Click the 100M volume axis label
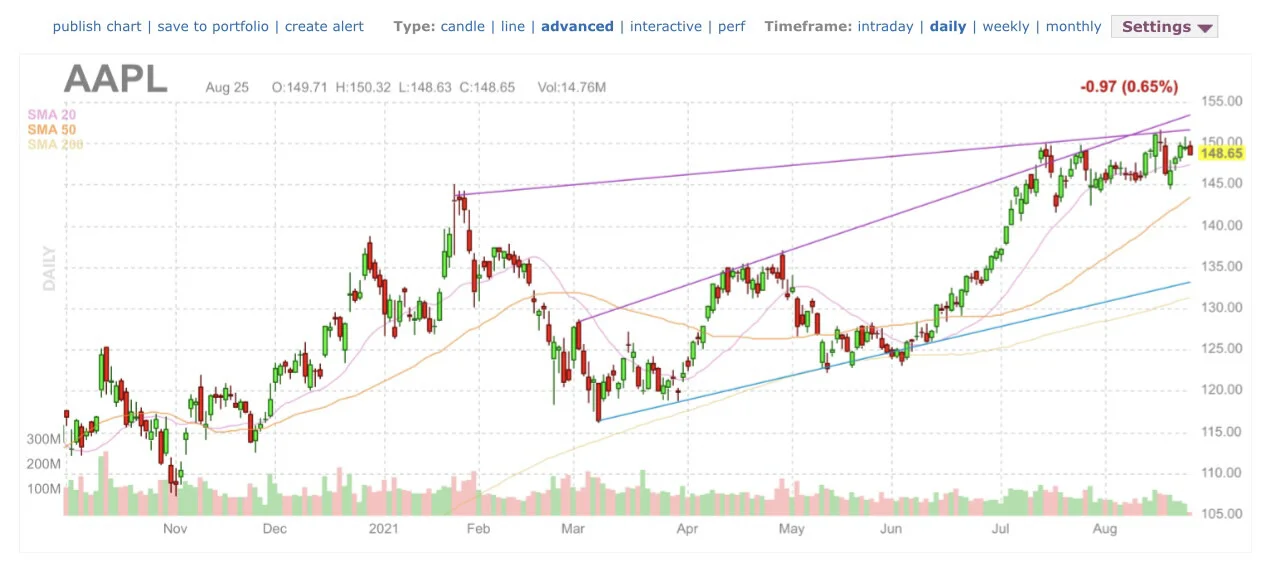The width and height of the screenshot is (1282, 562). coord(44,489)
